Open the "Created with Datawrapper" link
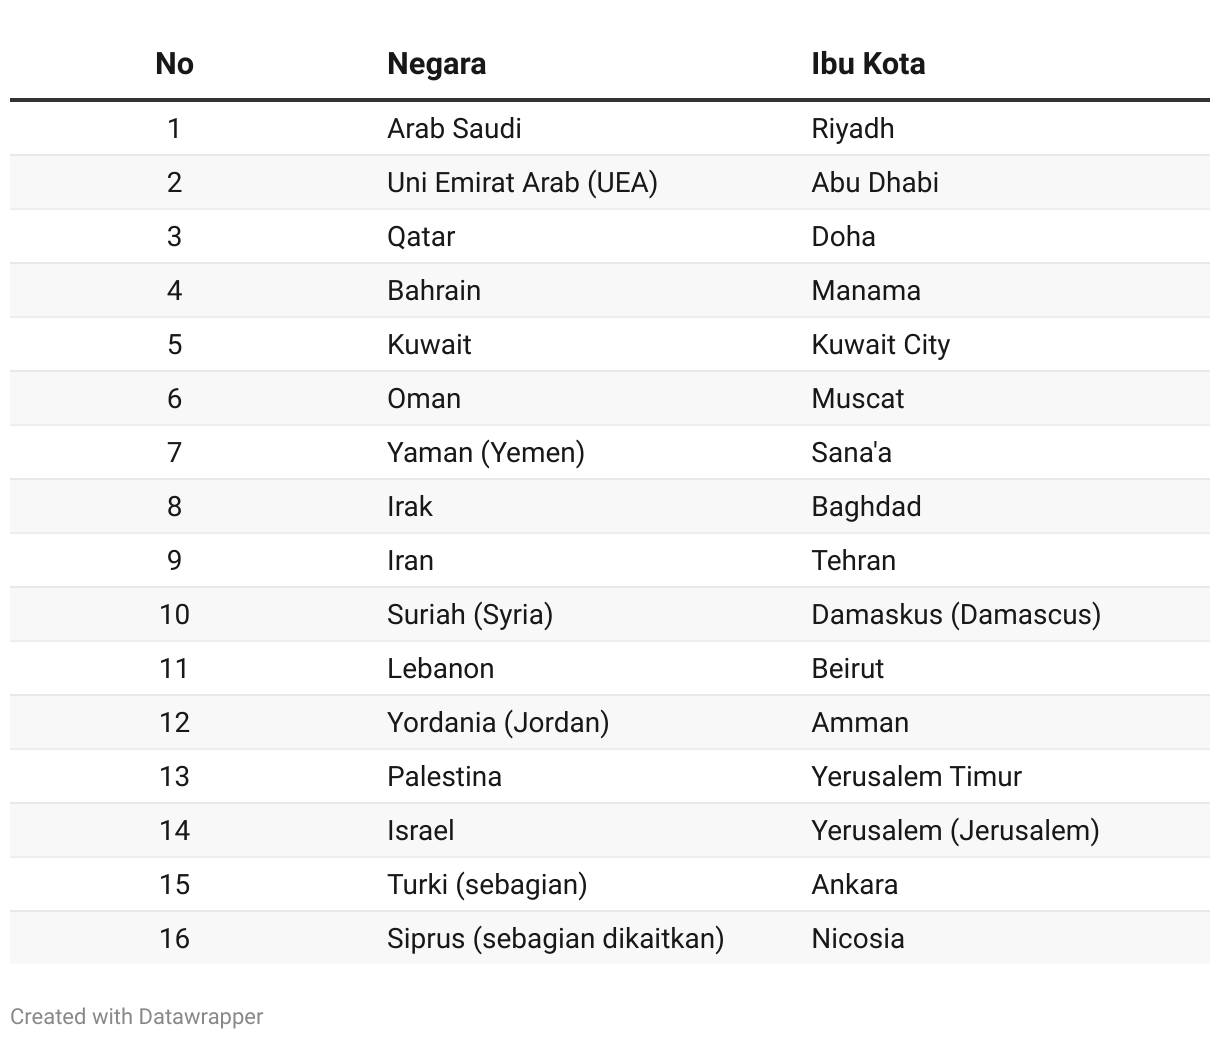Screen dimensions: 1220x1040 click(x=137, y=1017)
